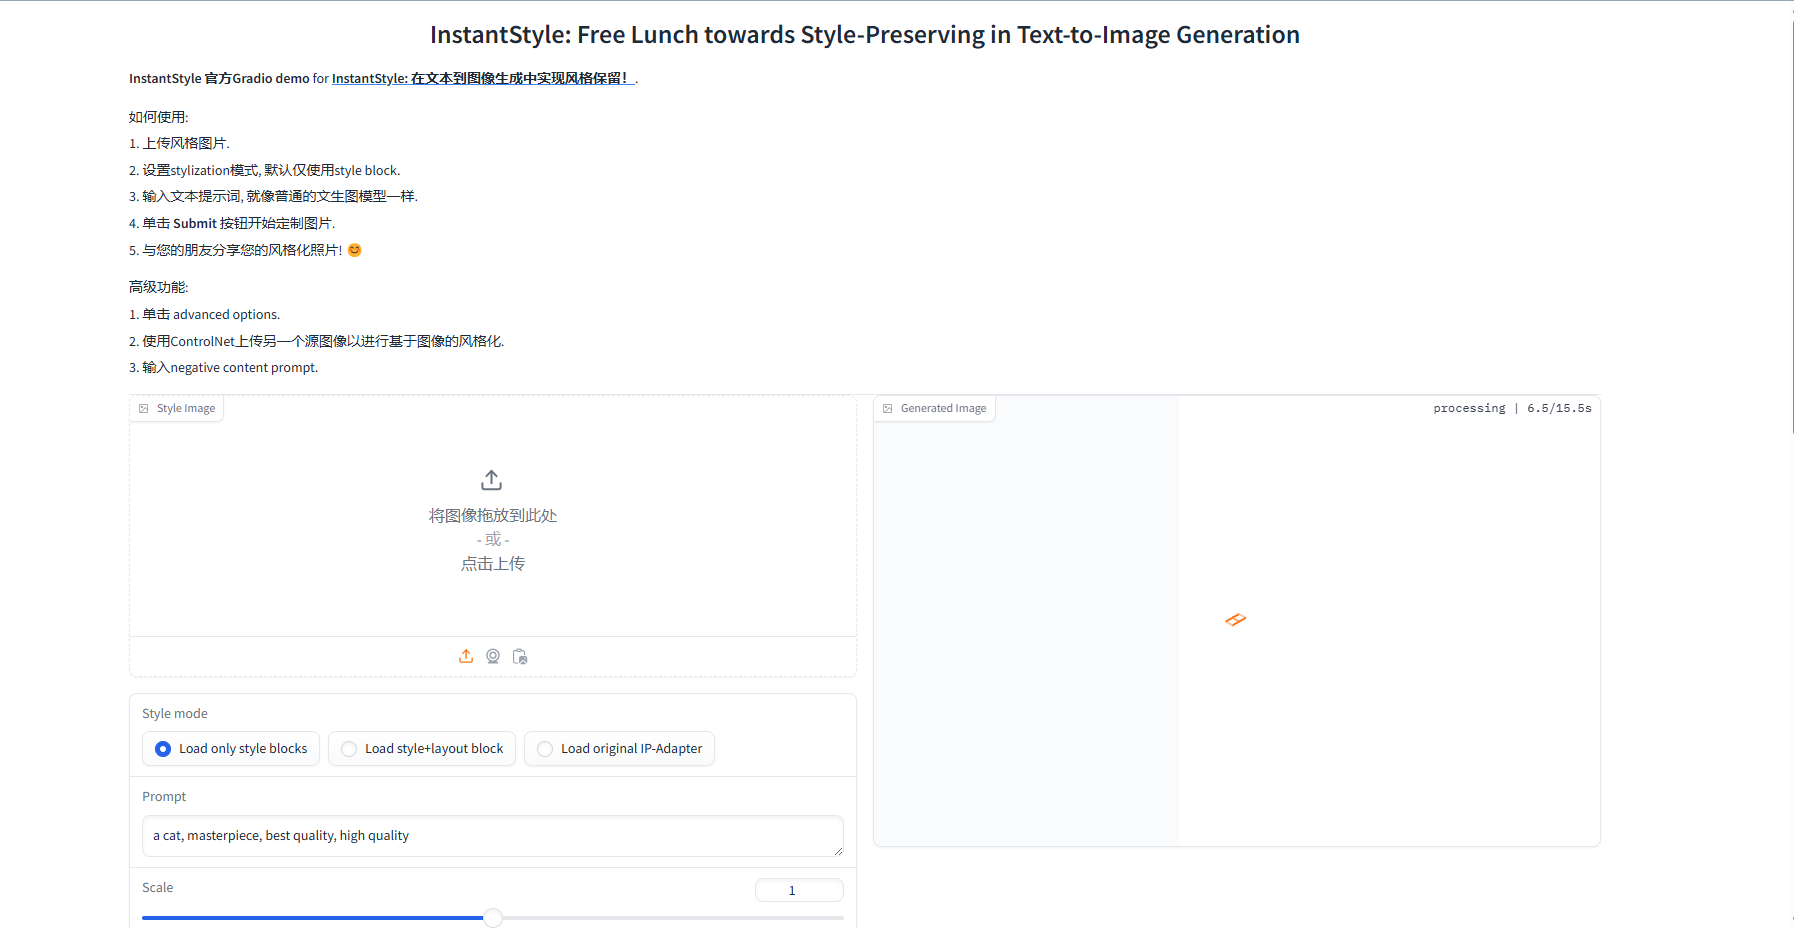The image size is (1794, 928).
Task: Click the '输入negative content prompt.' line
Action: [224, 367]
